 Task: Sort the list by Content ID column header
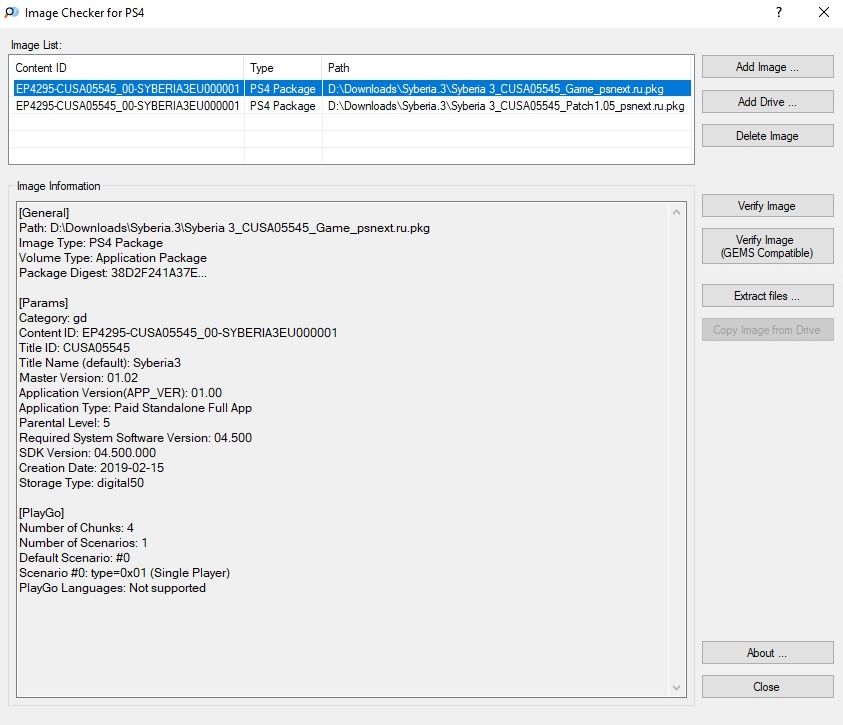point(127,68)
